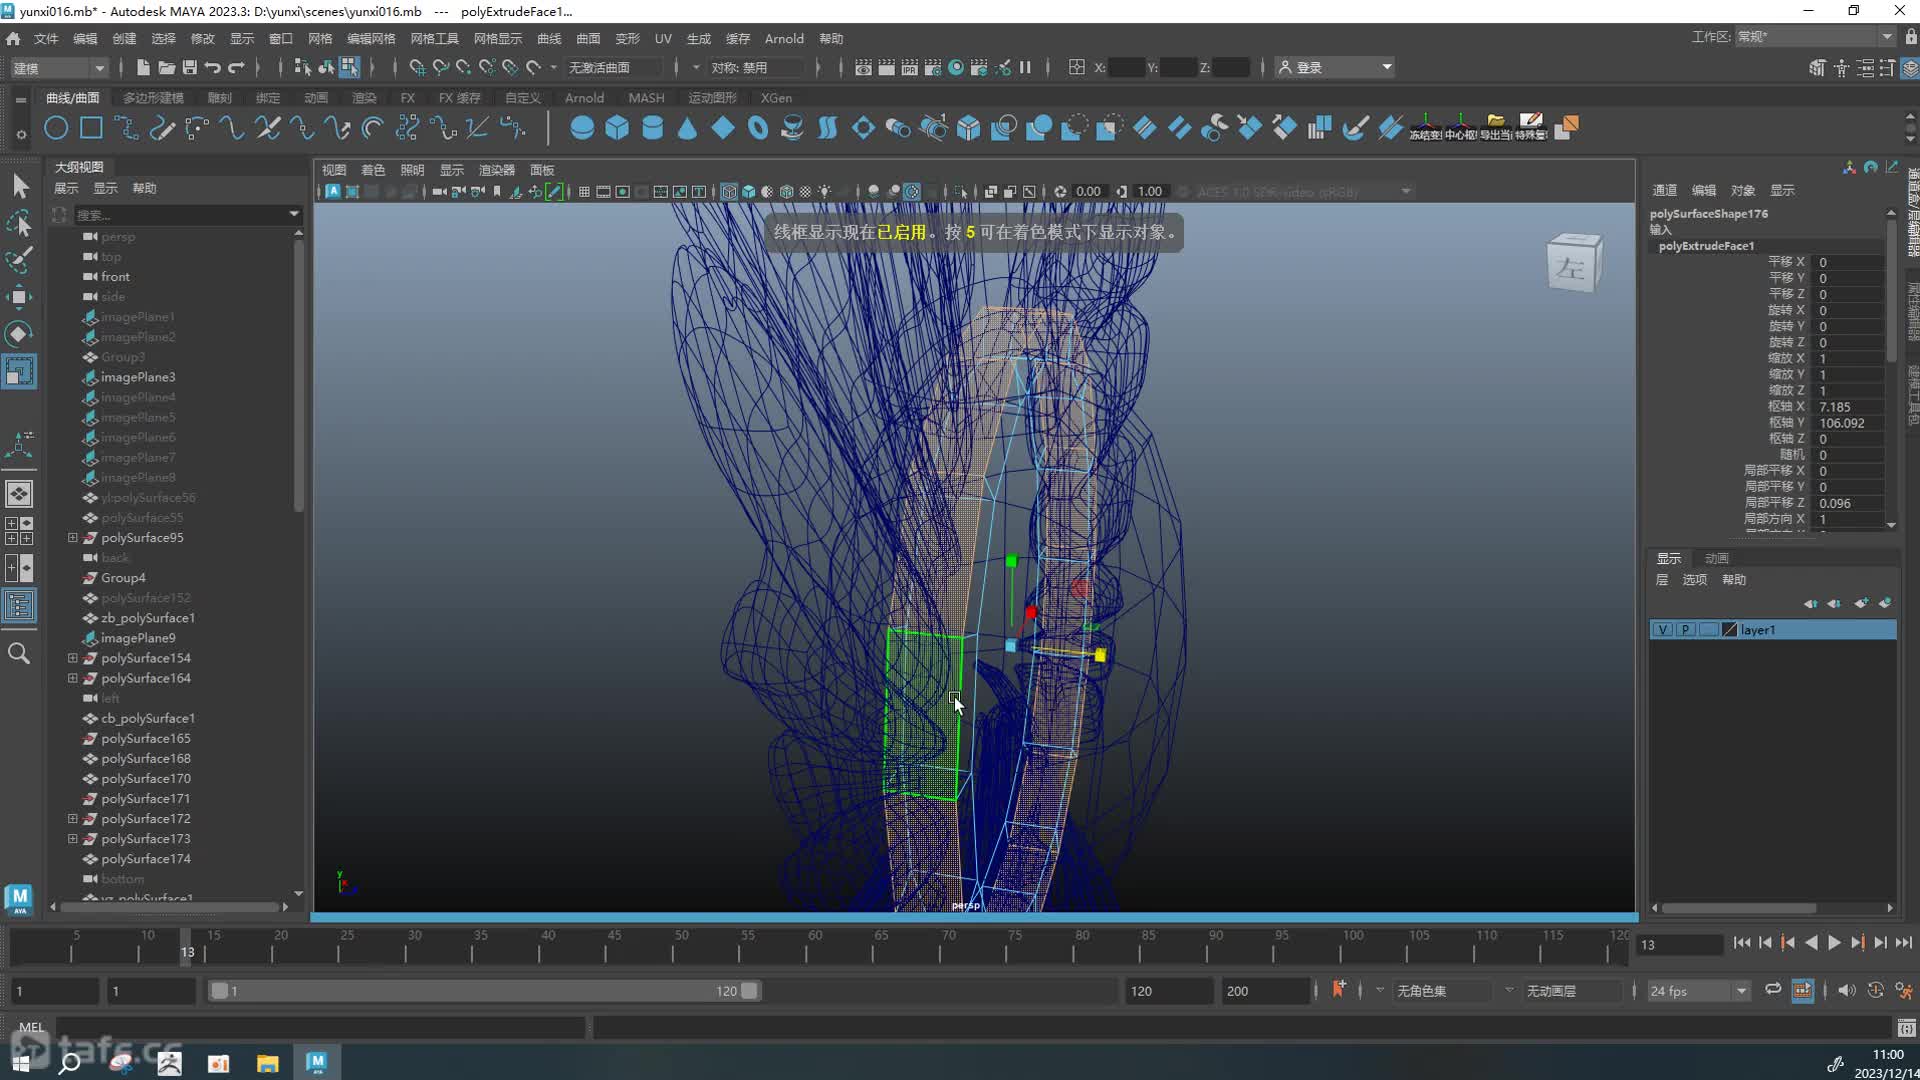Open the outliner search magnifier icon
The image size is (1920, 1080).
click(x=19, y=654)
